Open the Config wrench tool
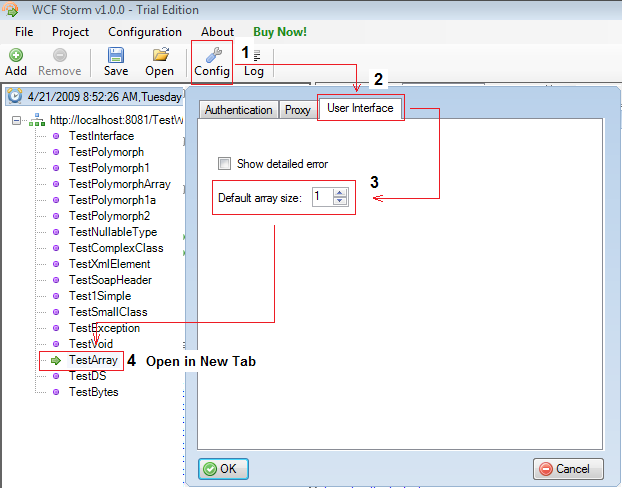The height and width of the screenshot is (488, 622). point(212,62)
